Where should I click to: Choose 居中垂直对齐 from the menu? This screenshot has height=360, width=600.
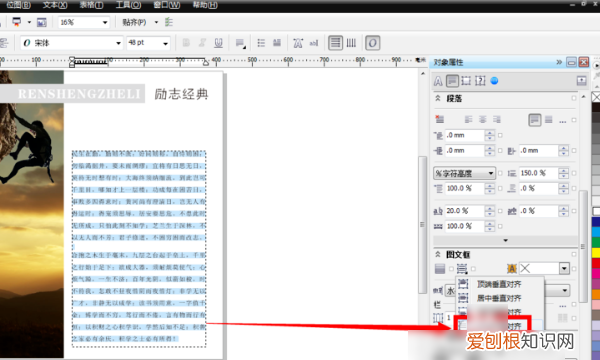[499, 298]
